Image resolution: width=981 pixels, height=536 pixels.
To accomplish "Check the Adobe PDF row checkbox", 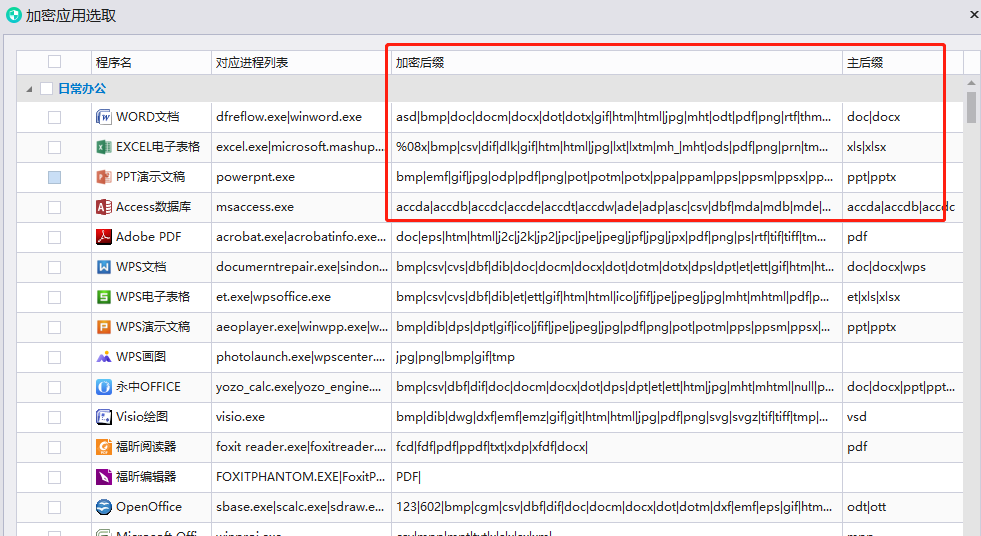I will click(x=54, y=237).
